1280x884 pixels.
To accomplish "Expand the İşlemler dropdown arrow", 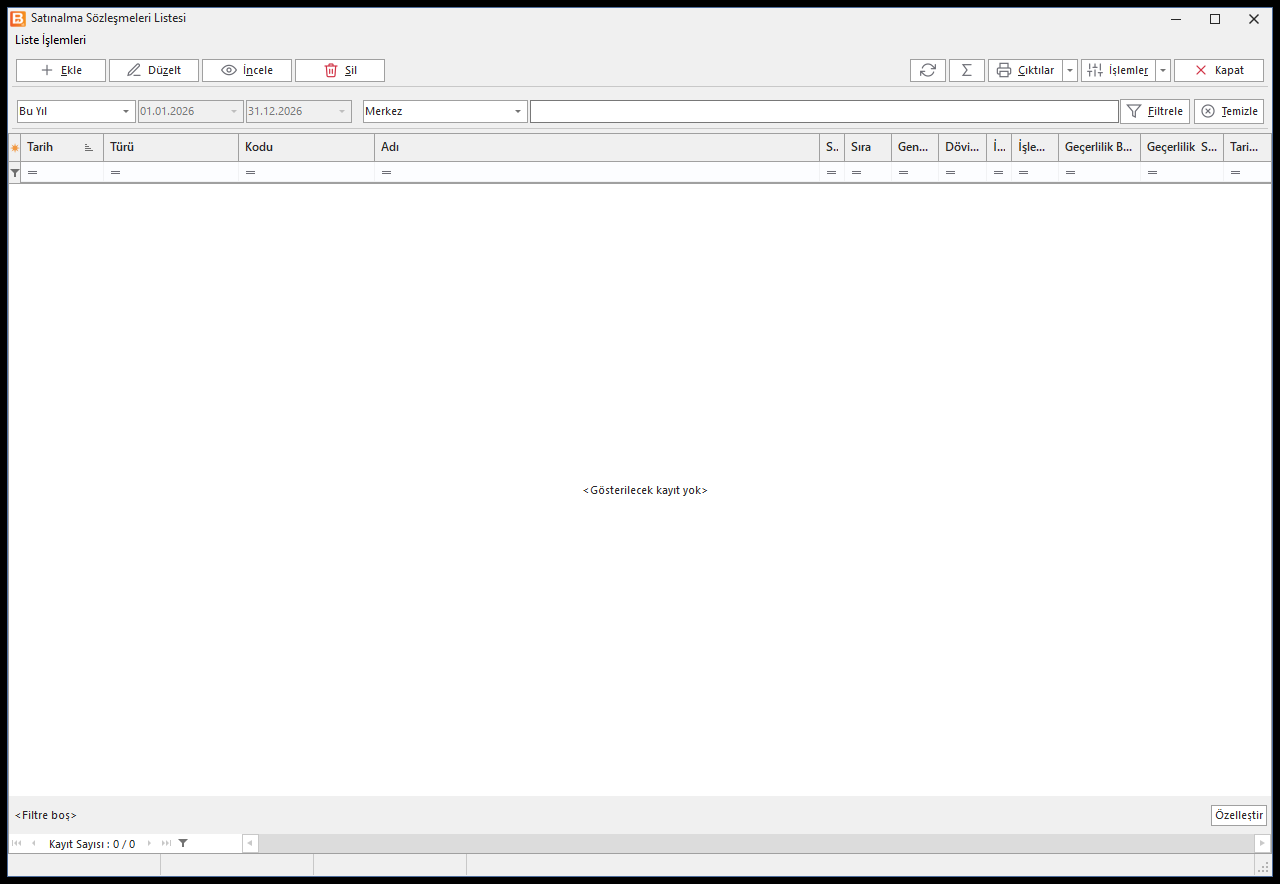I will tap(1163, 70).
